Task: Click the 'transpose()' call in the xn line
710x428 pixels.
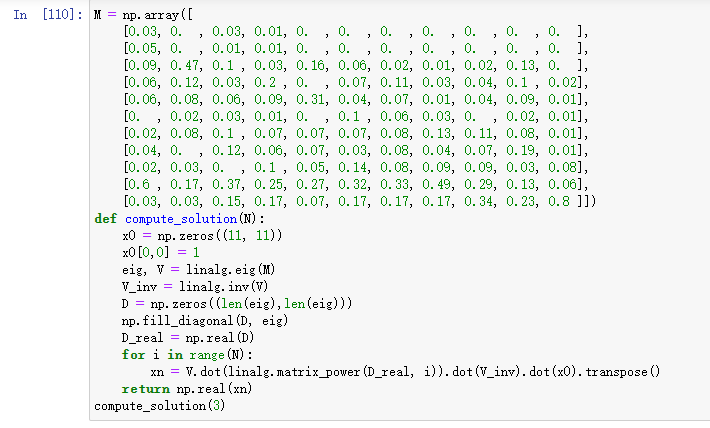Action: point(623,372)
